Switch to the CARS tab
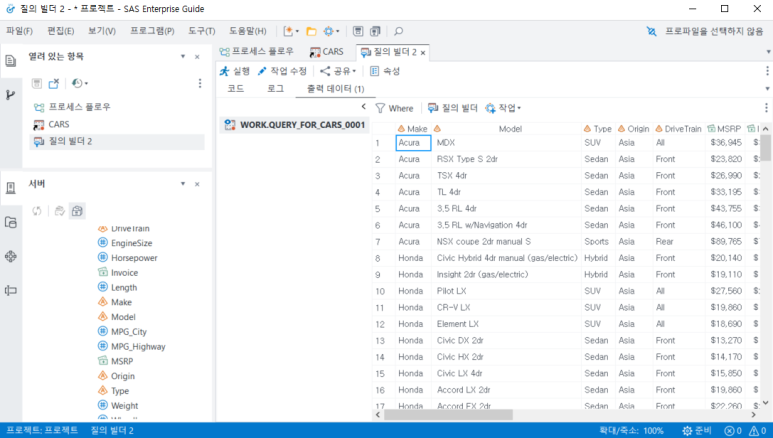773x438 pixels. 327,52
